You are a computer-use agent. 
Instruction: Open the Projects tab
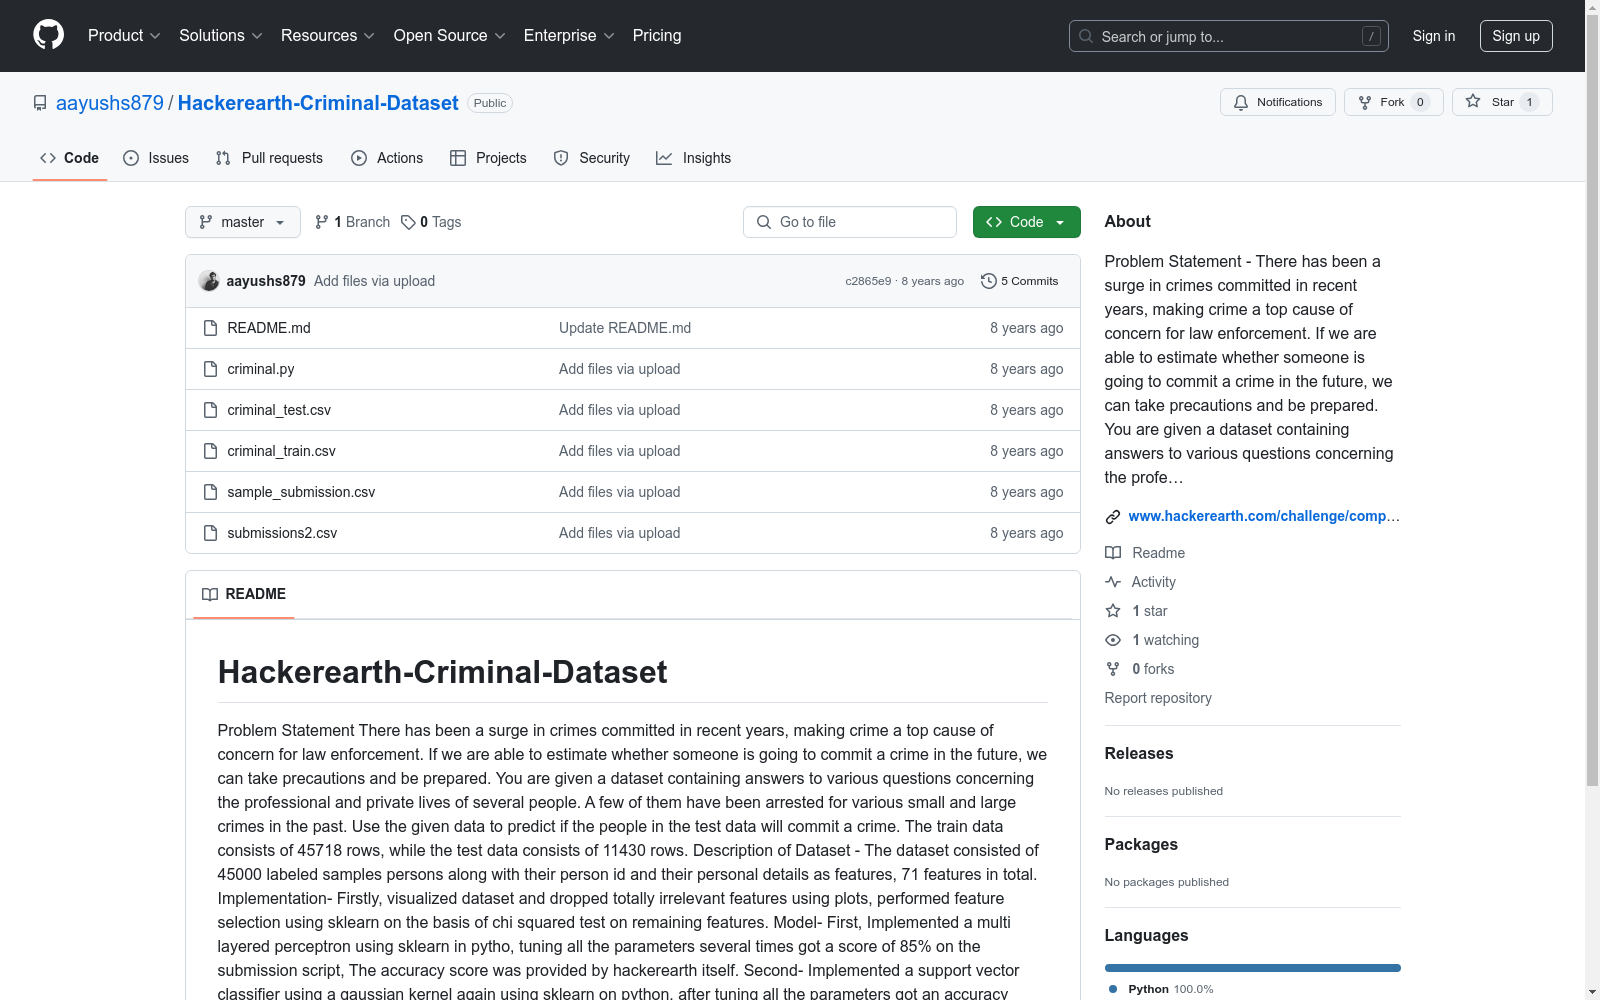pos(488,158)
